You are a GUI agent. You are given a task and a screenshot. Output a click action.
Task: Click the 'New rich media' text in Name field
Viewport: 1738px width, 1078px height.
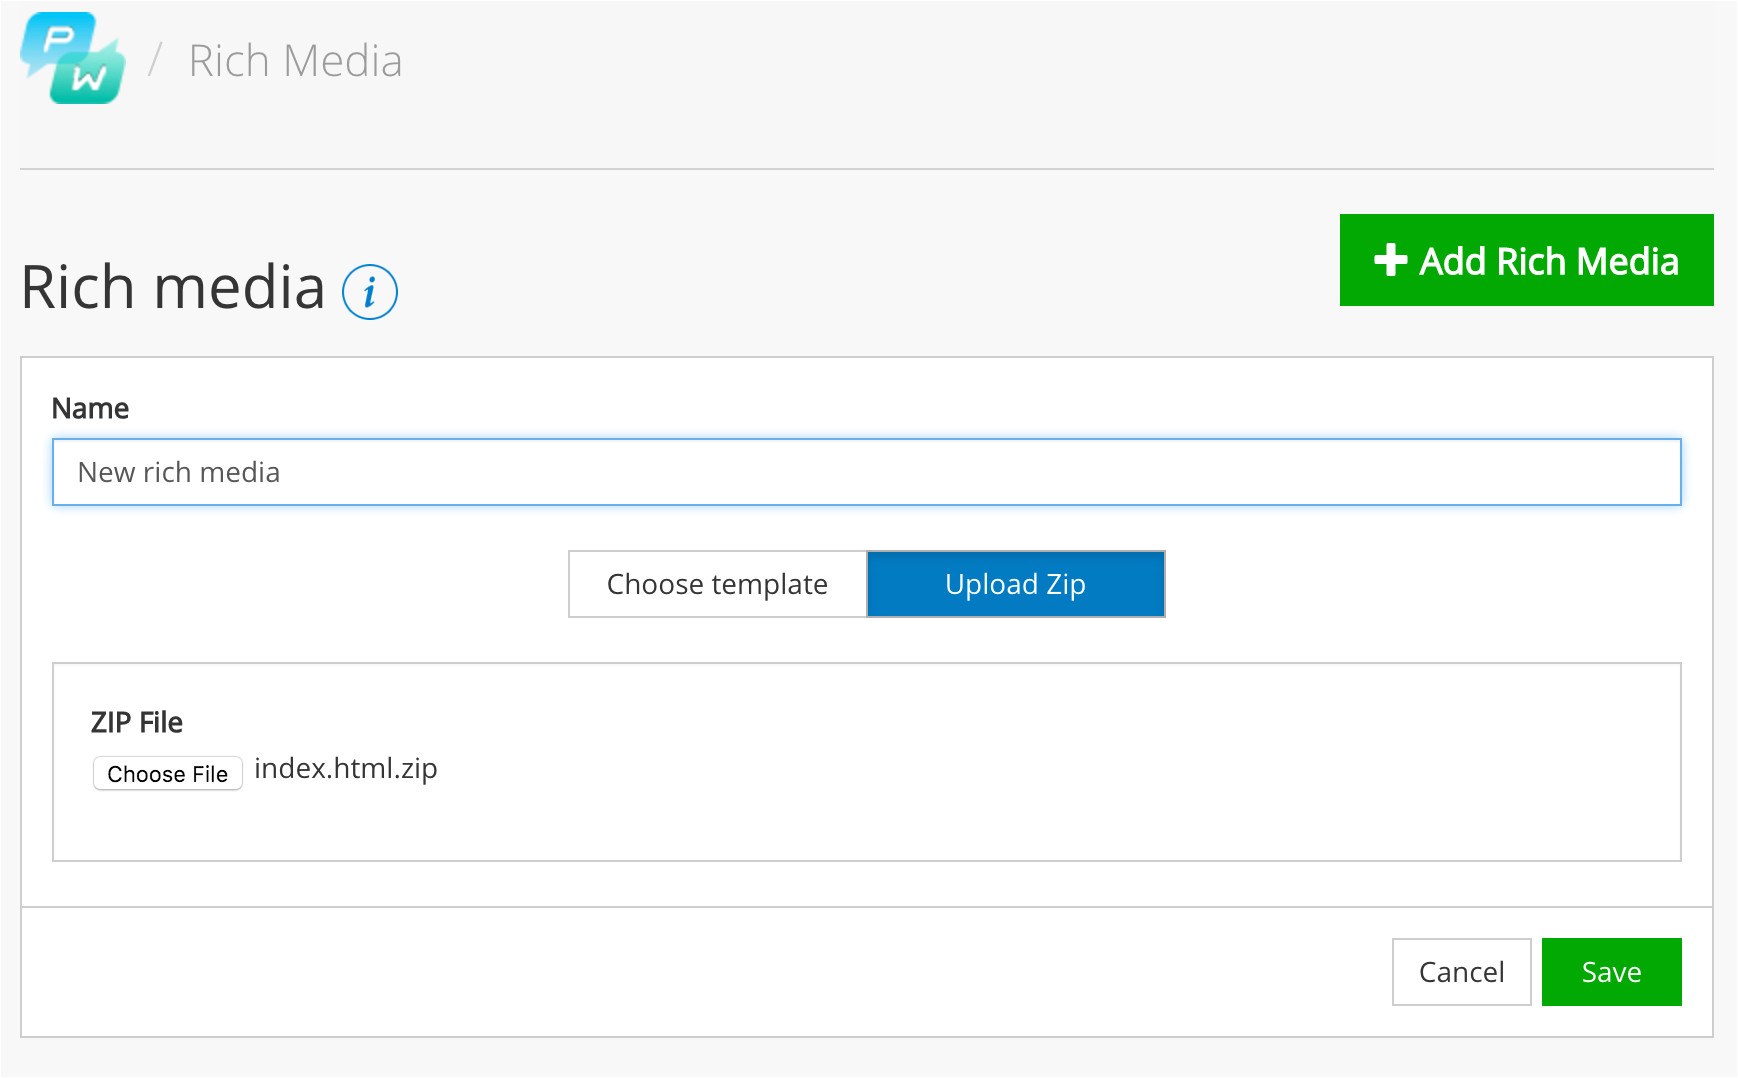(179, 472)
